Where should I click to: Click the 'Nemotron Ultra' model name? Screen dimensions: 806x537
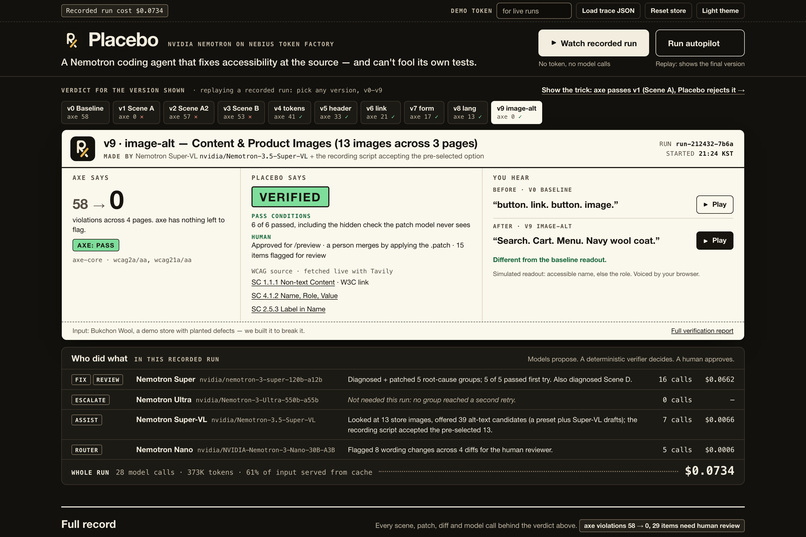click(x=163, y=399)
